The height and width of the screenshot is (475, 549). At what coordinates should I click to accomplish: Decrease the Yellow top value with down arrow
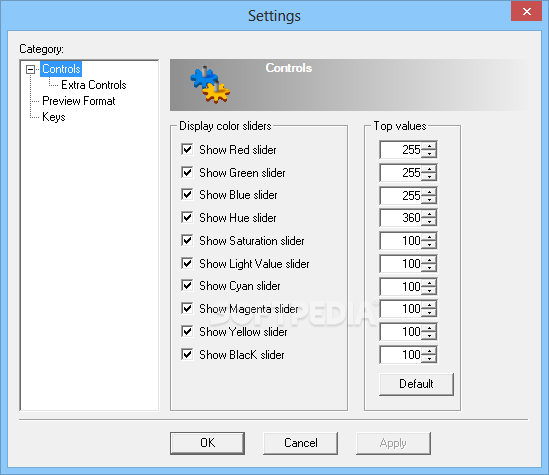coord(429,335)
